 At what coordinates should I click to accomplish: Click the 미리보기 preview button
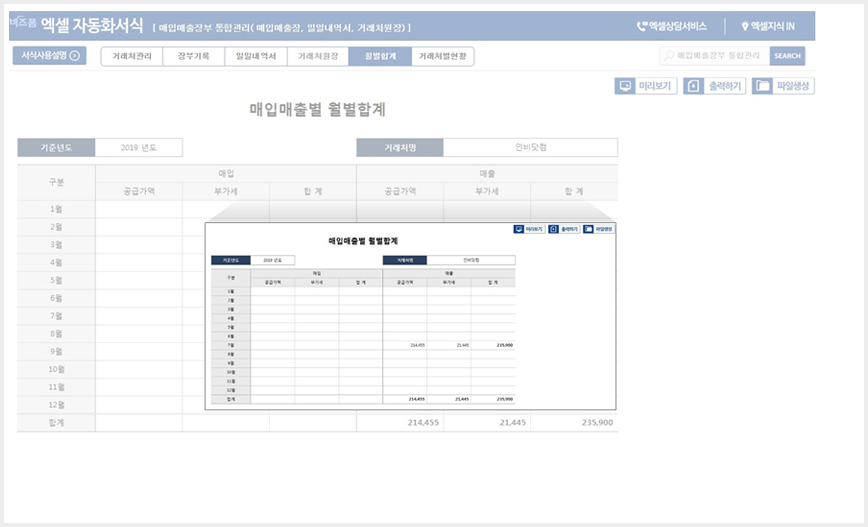[645, 86]
